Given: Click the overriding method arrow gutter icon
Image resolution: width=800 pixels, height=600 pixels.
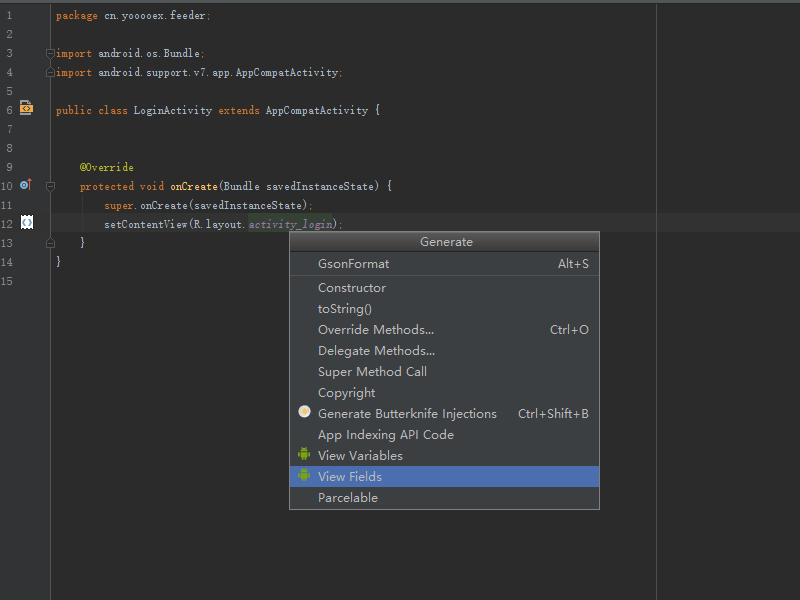Looking at the screenshot, I should (27, 185).
